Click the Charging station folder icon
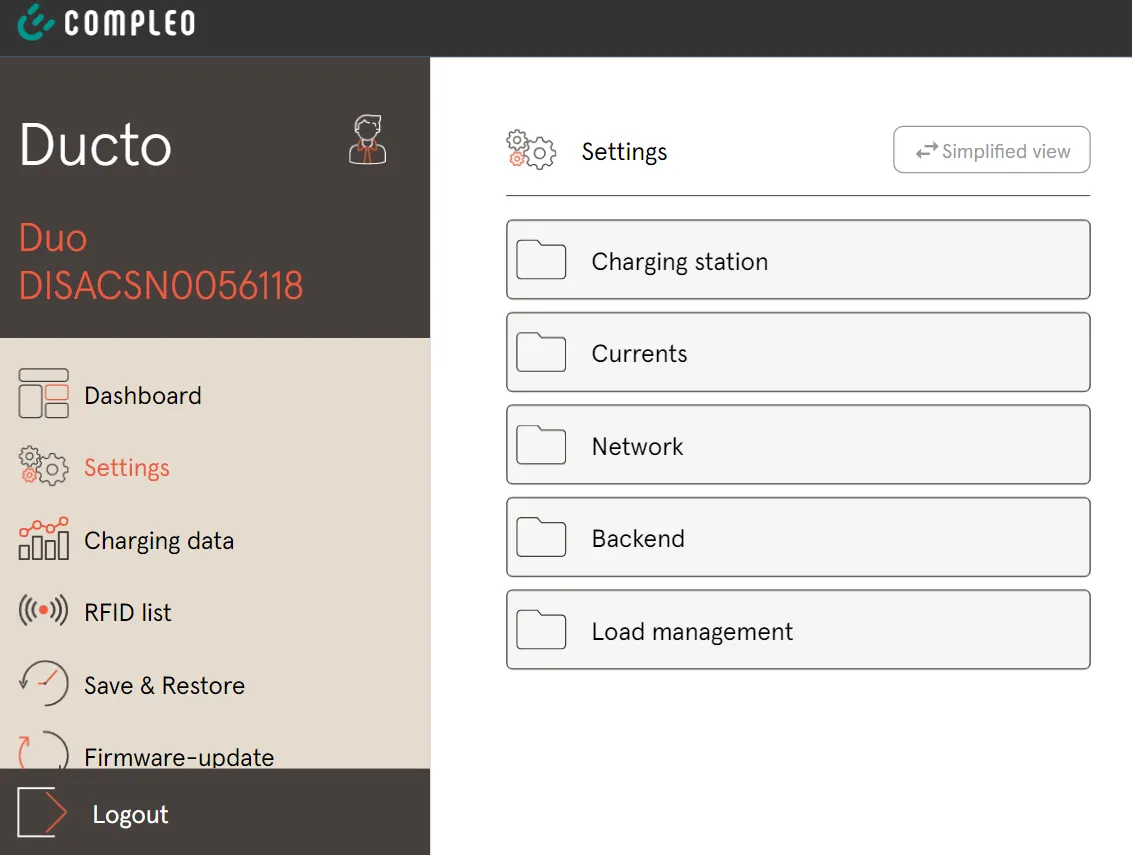Viewport: 1132px width, 855px height. 541,259
